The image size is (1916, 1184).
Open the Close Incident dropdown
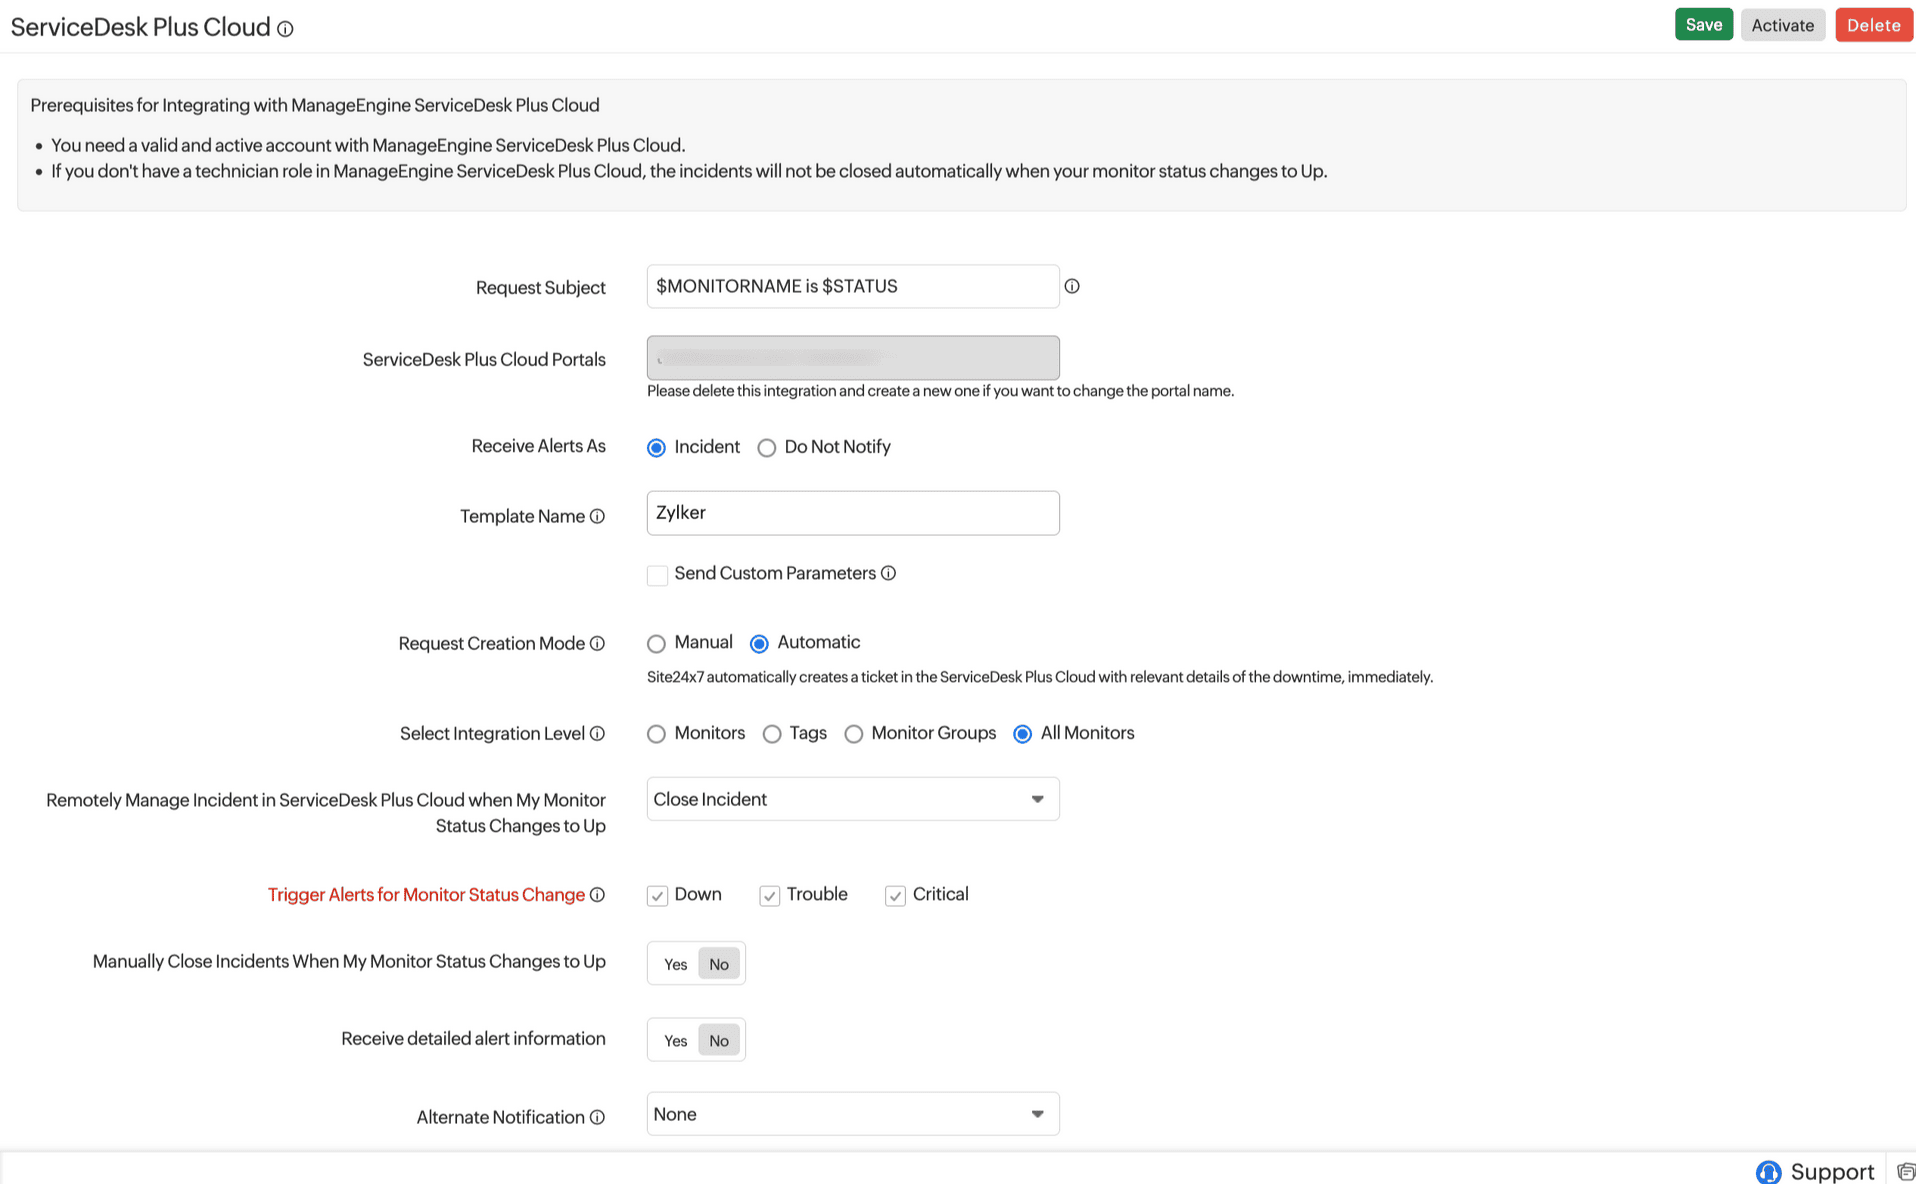[852, 799]
